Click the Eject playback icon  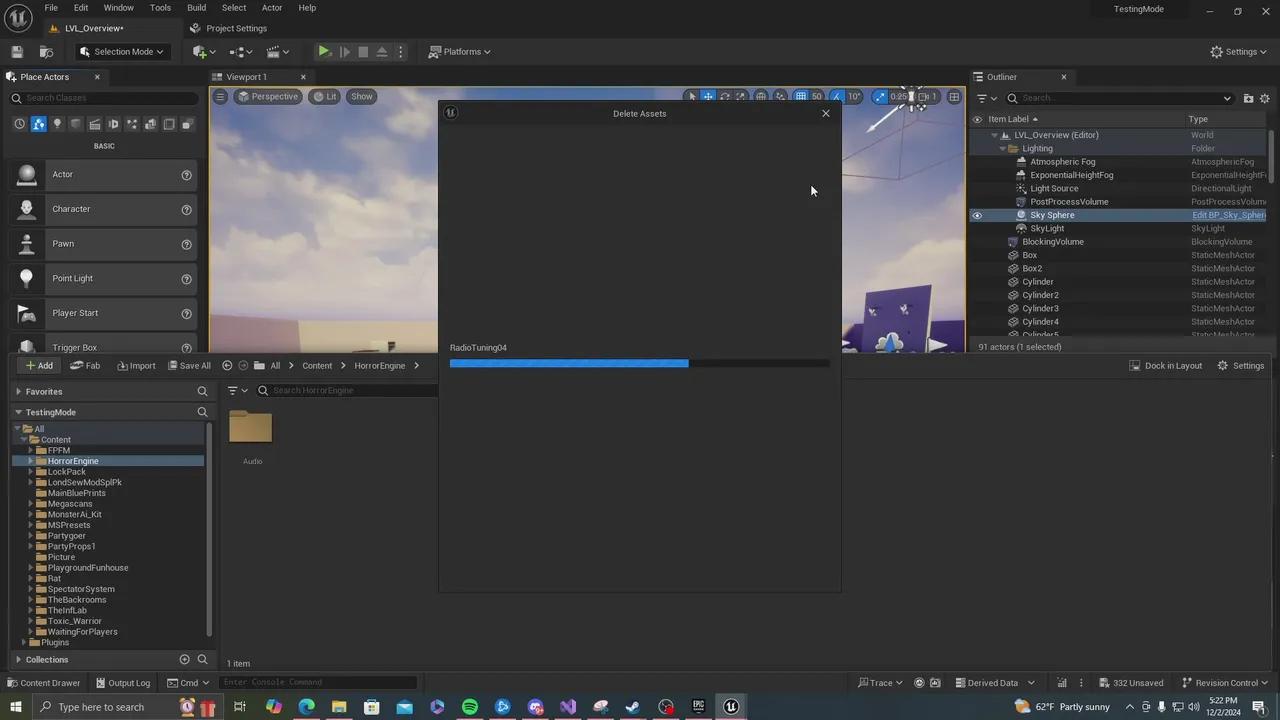[x=382, y=52]
